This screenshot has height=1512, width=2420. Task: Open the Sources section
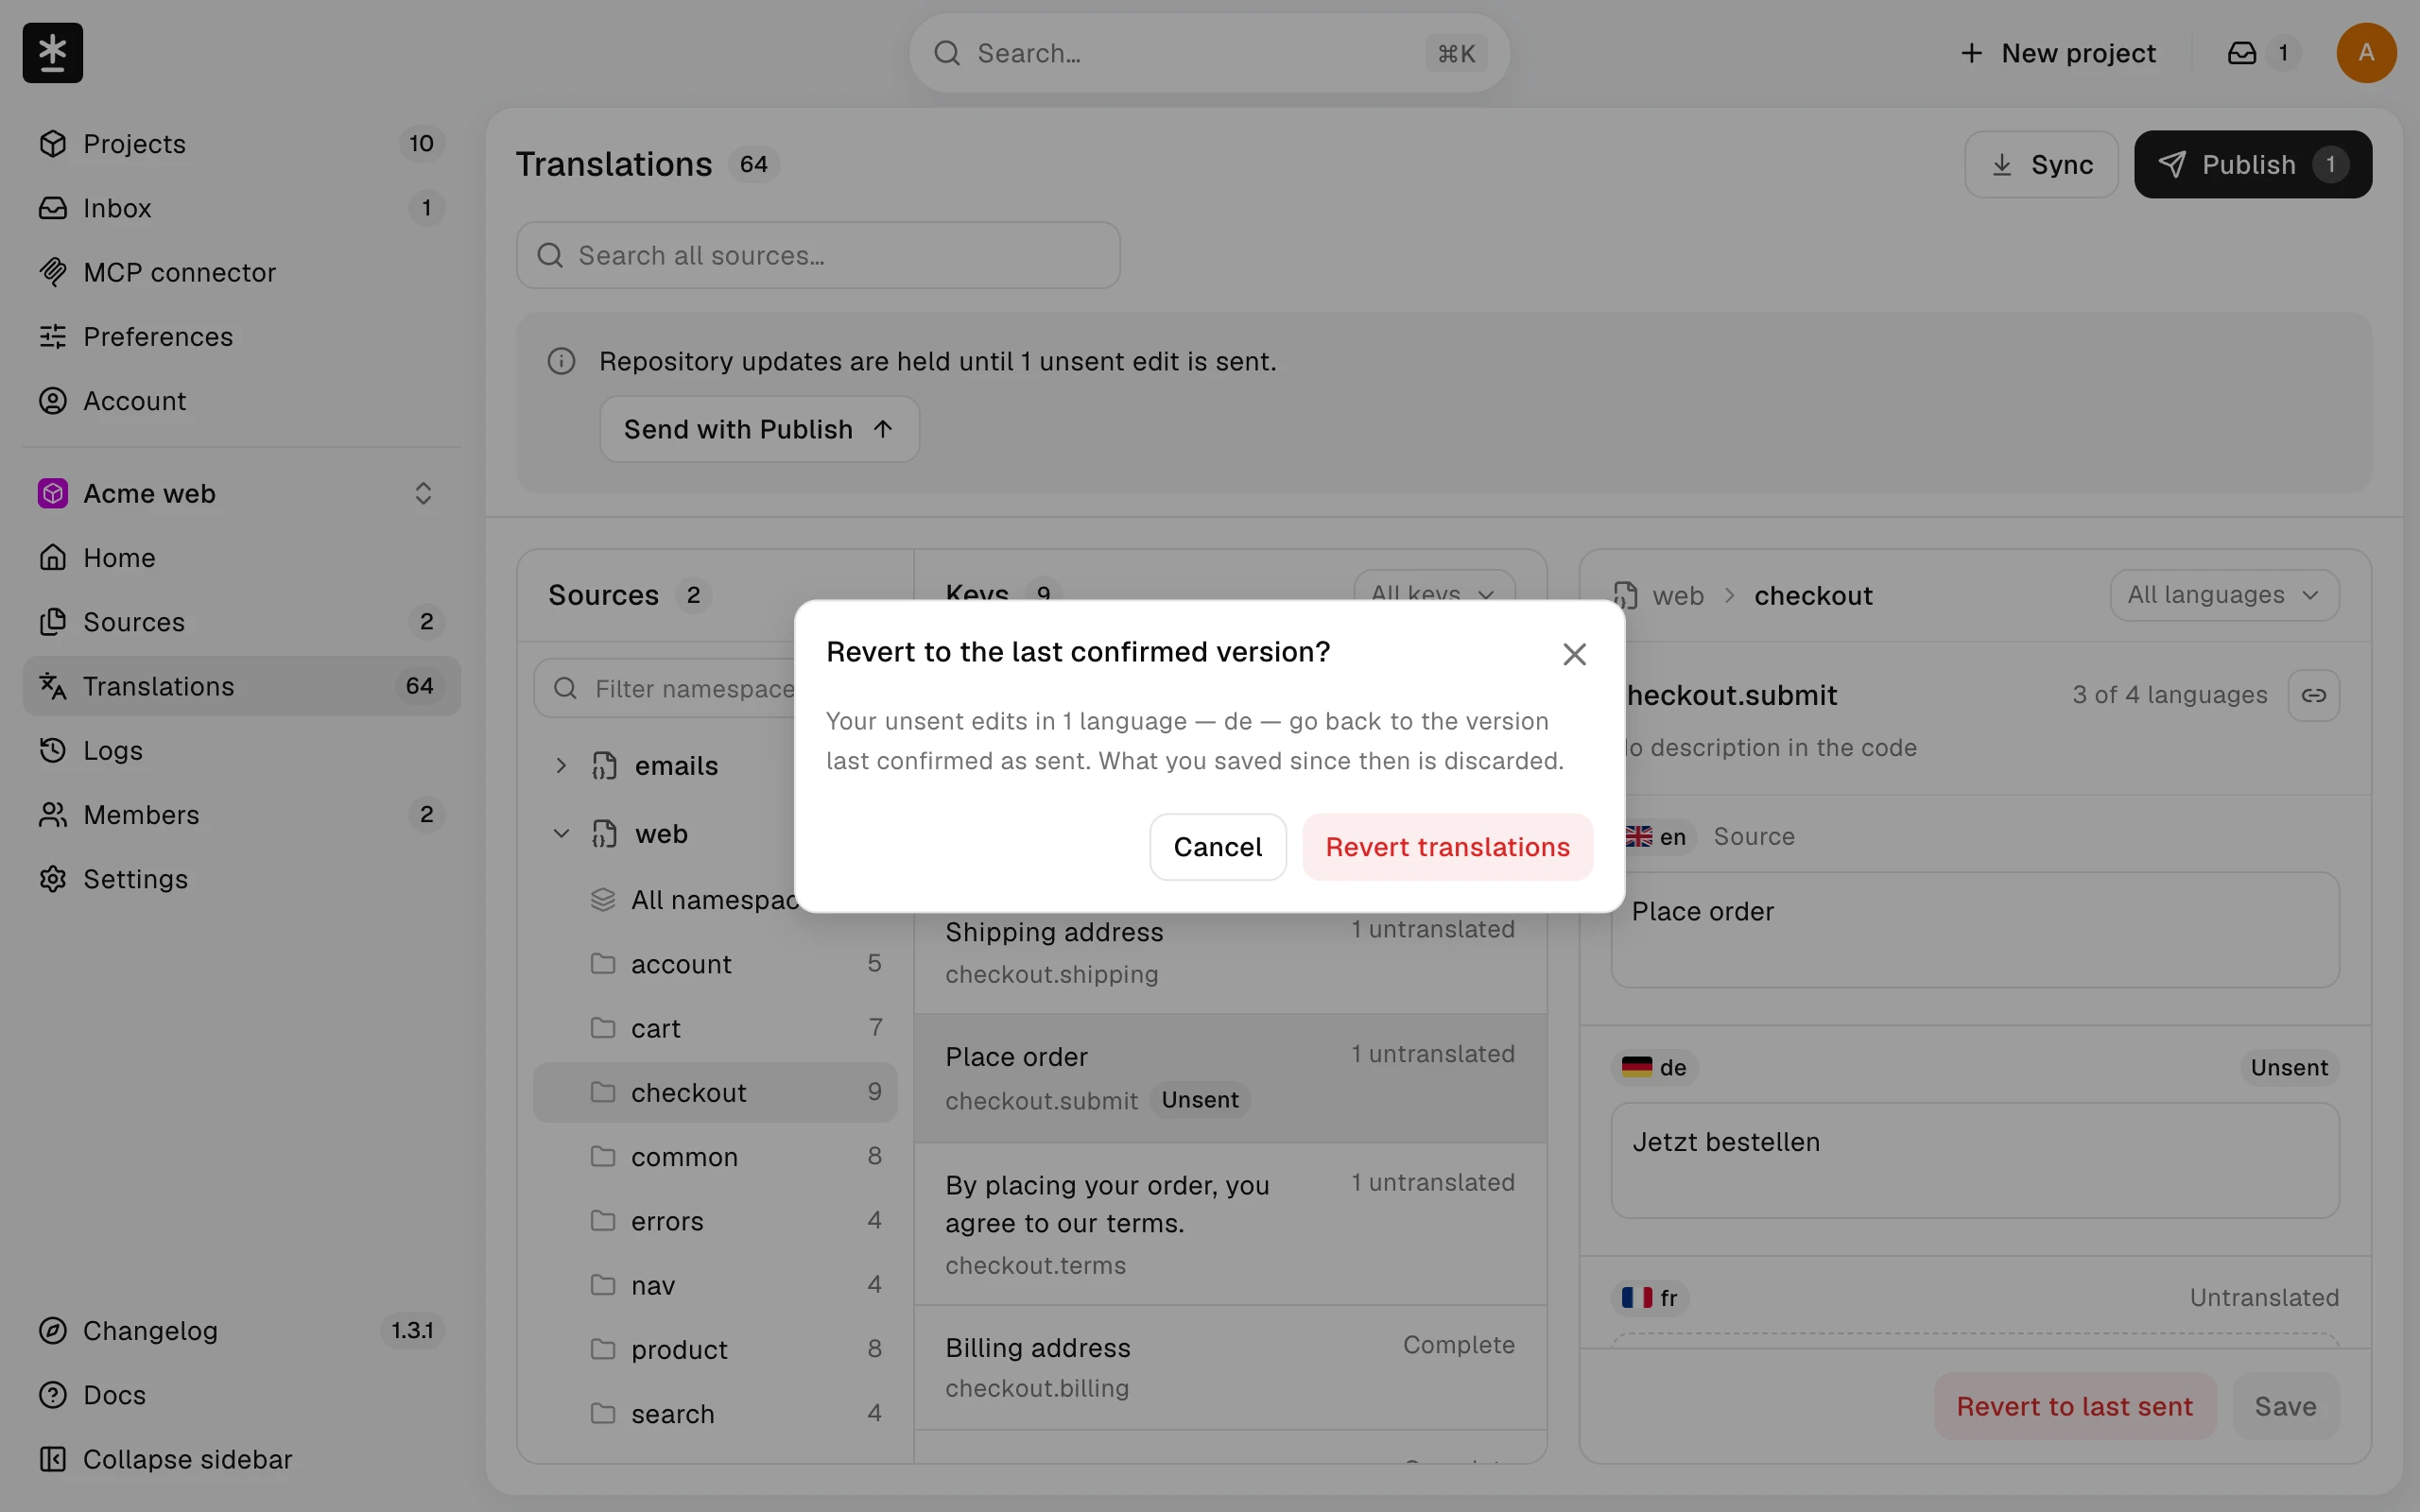click(x=241, y=622)
